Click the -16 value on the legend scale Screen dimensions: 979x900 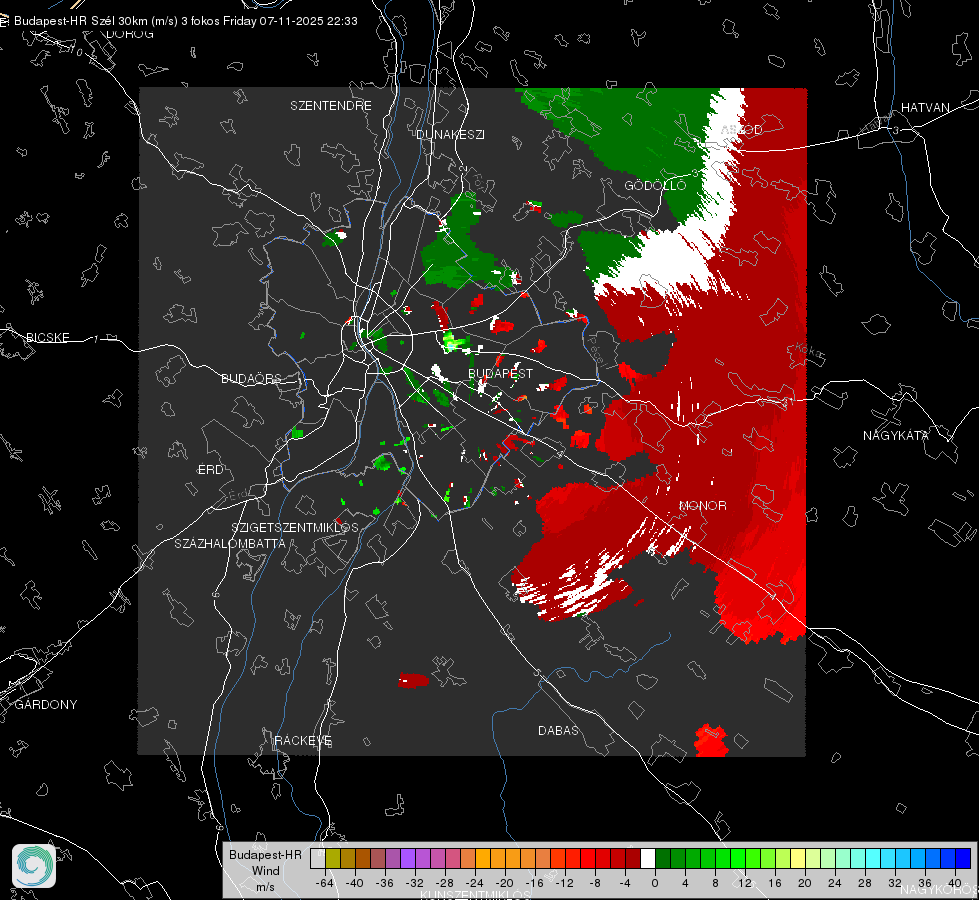tap(534, 883)
